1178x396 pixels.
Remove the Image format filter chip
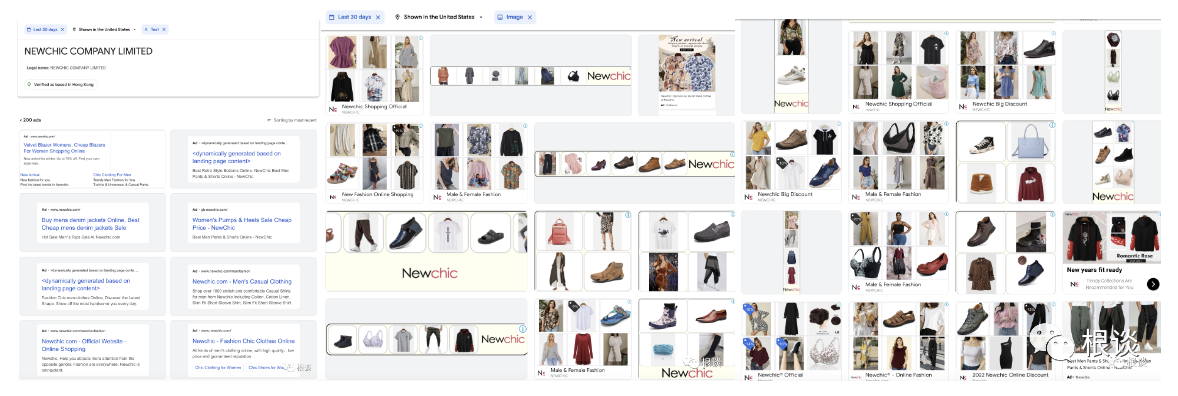[x=530, y=17]
